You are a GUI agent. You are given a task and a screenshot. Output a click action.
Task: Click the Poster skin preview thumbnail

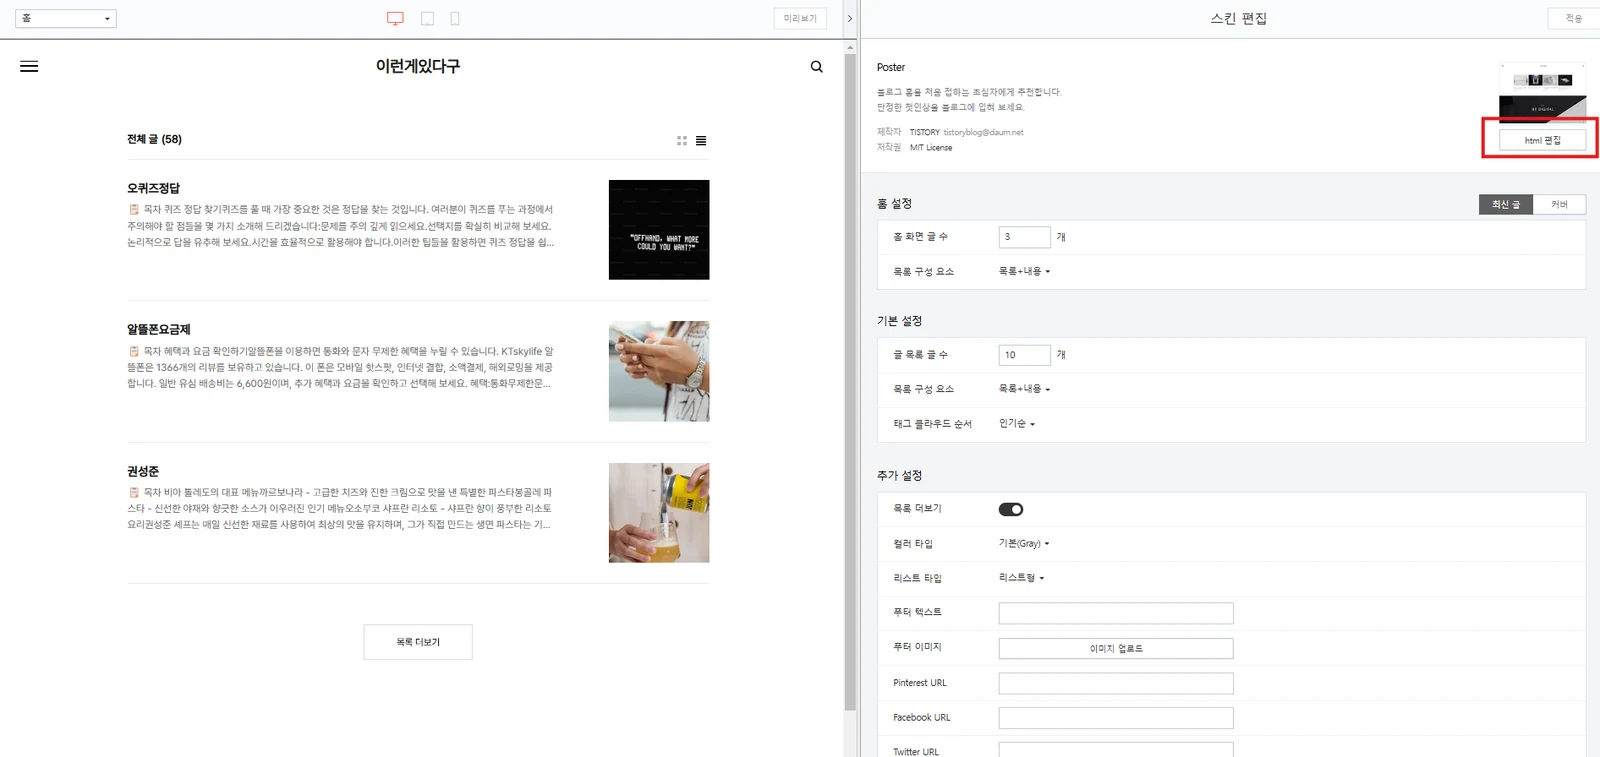click(x=1542, y=91)
